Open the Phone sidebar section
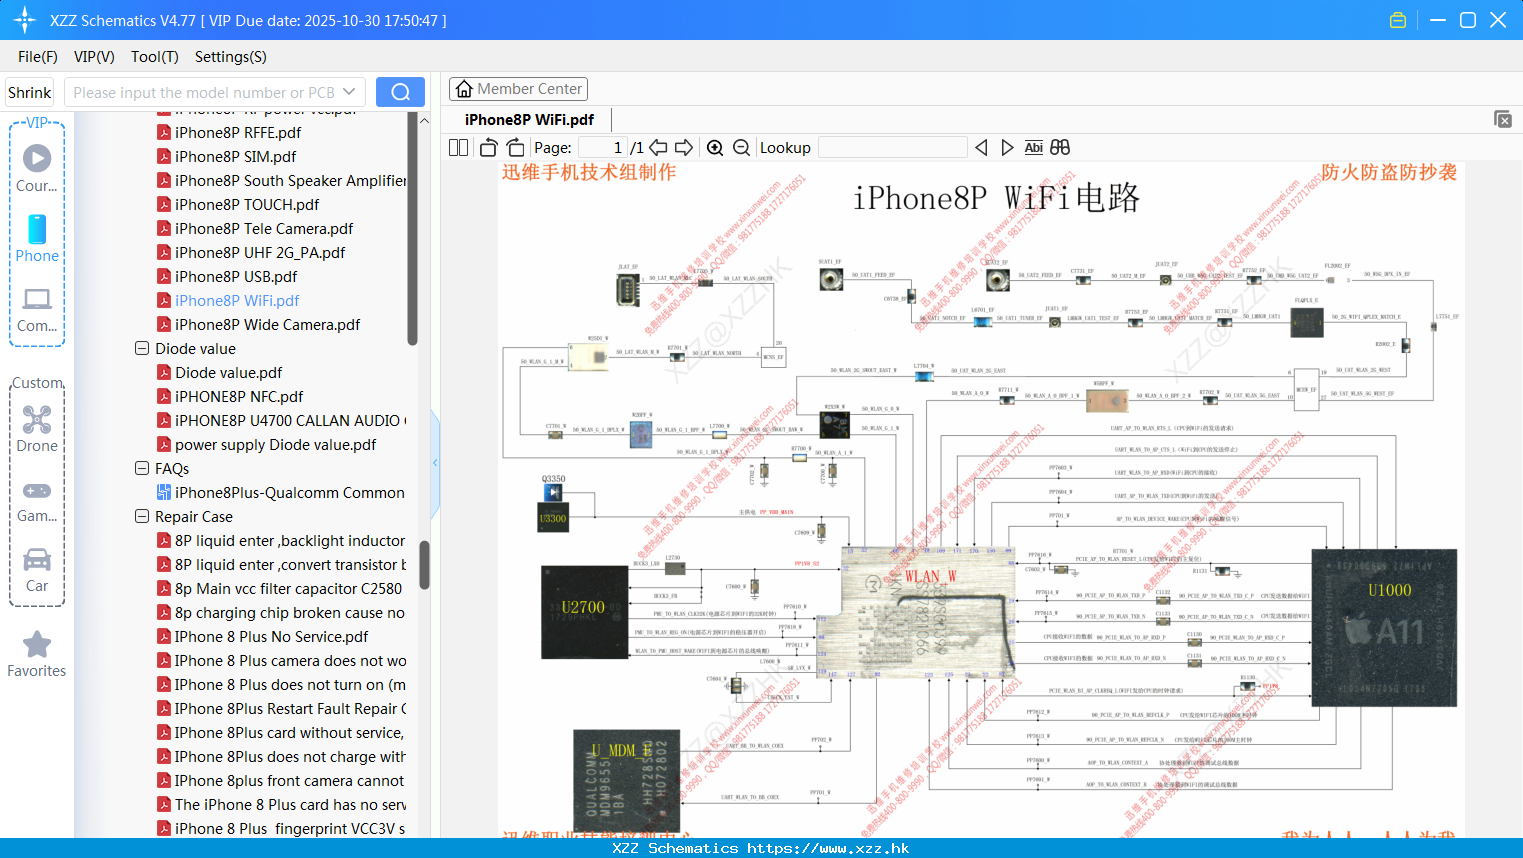Image resolution: width=1523 pixels, height=858 pixels. (x=37, y=238)
